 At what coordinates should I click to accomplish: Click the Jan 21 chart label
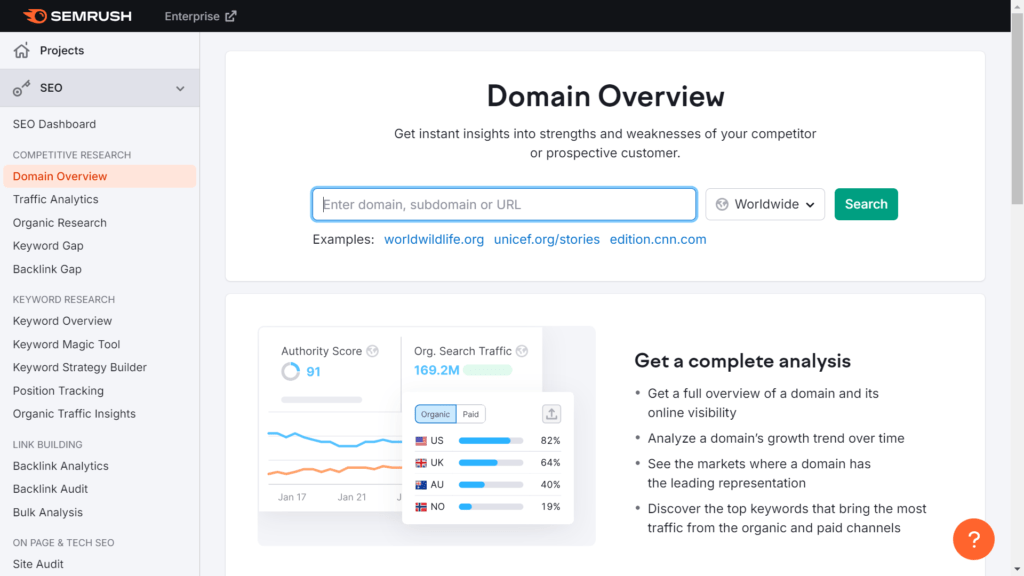(x=351, y=497)
